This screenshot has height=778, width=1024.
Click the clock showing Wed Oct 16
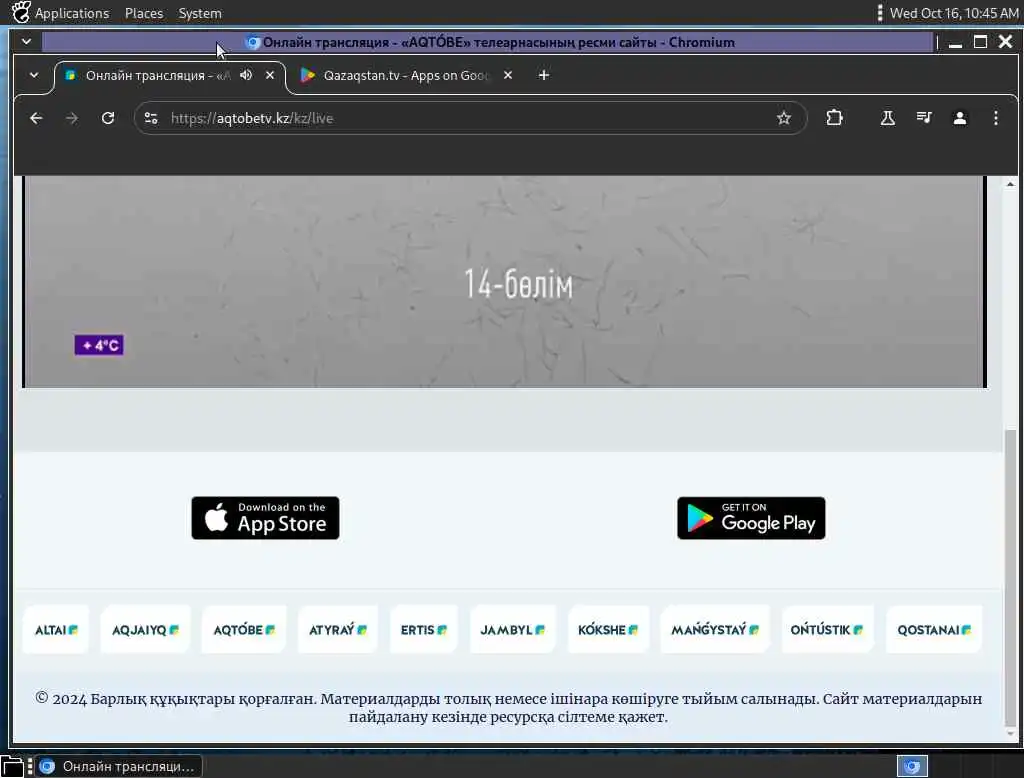point(953,13)
